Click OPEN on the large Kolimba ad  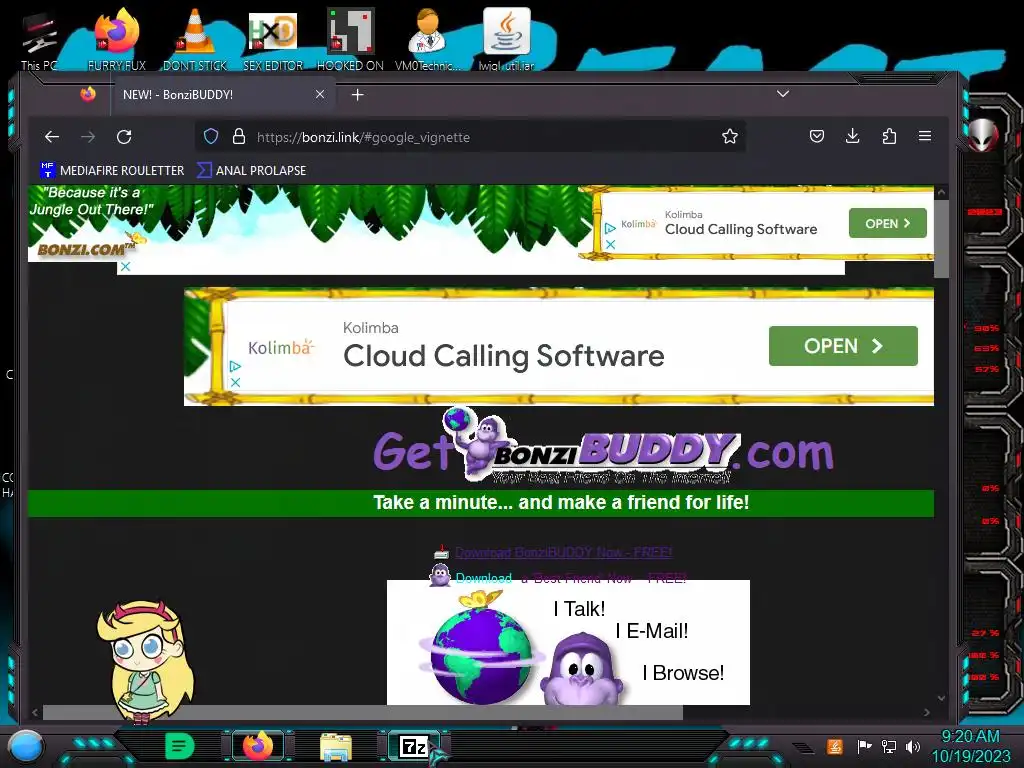click(x=843, y=345)
